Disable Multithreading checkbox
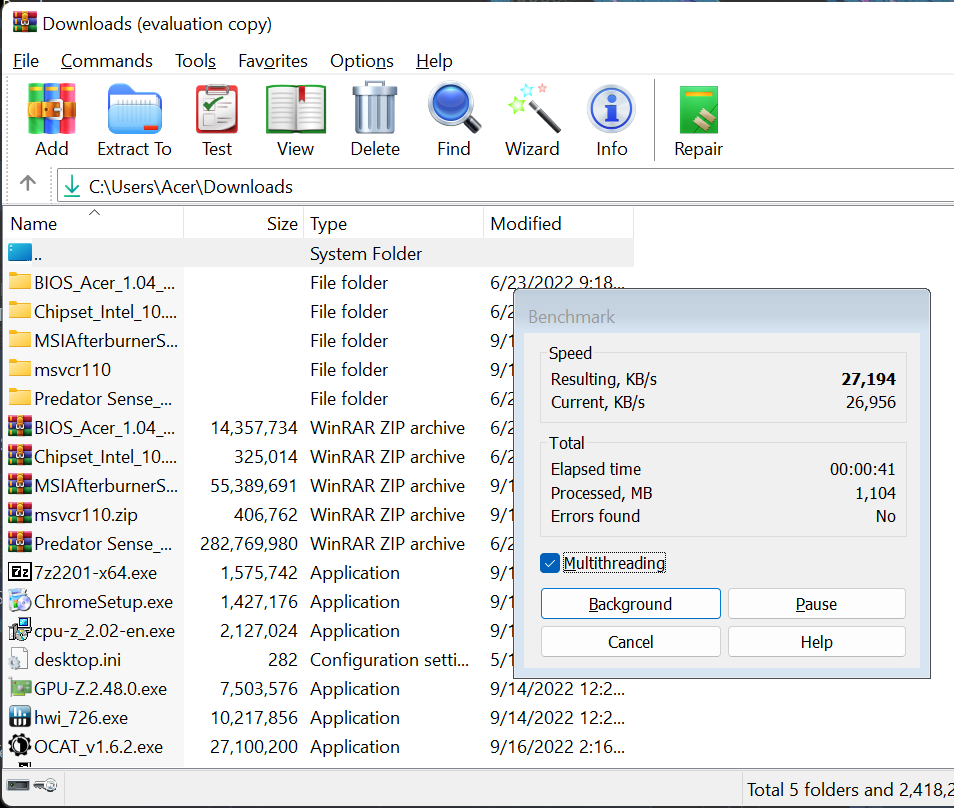 (x=549, y=563)
